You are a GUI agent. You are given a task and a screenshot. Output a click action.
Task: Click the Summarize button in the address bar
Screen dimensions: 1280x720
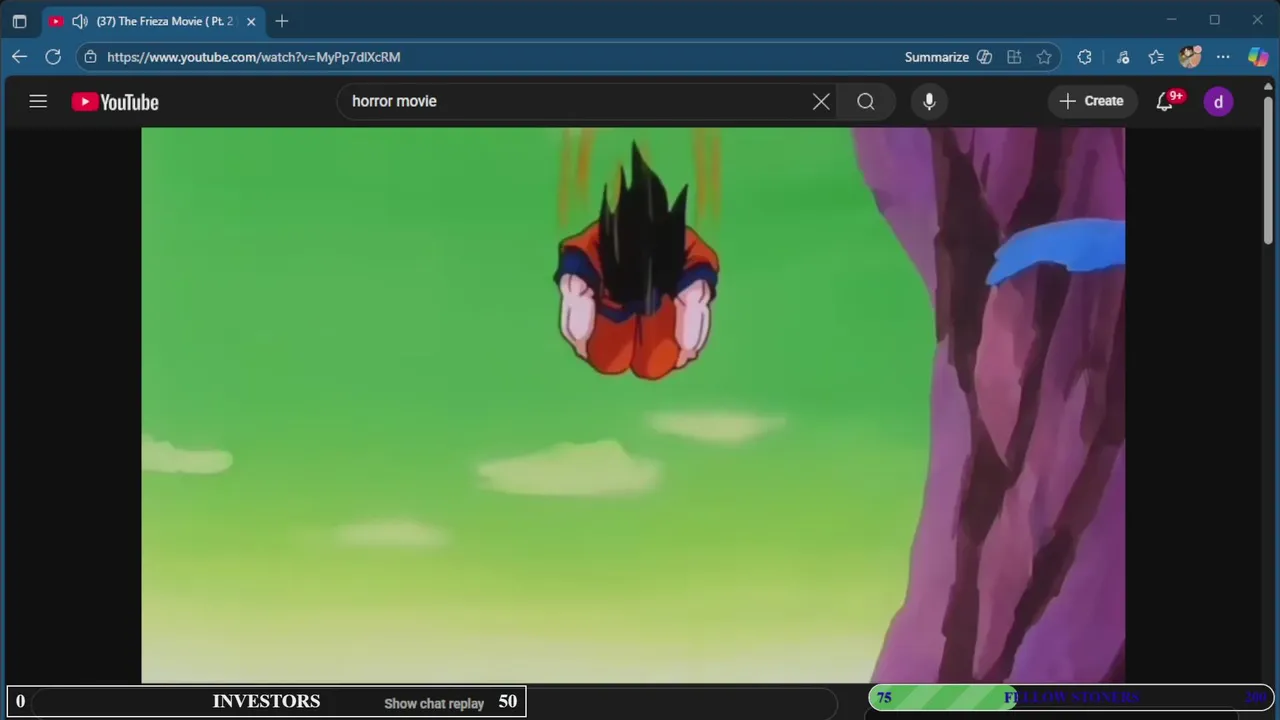[937, 57]
